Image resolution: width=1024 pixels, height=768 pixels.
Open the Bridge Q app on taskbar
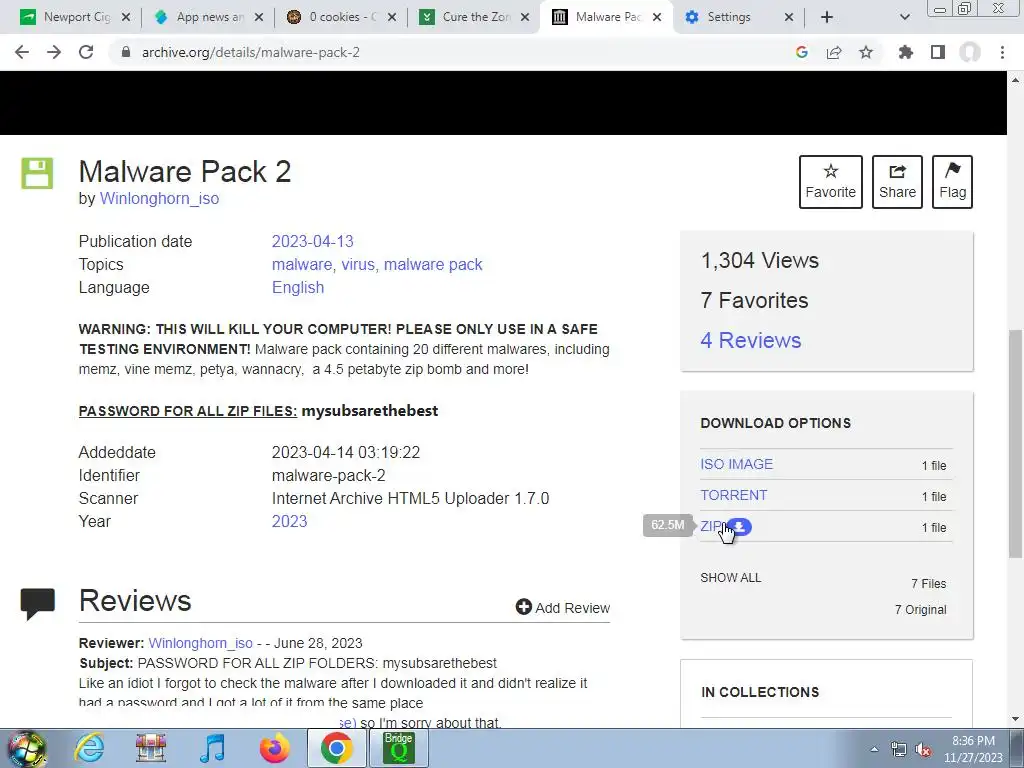pyautogui.click(x=398, y=748)
